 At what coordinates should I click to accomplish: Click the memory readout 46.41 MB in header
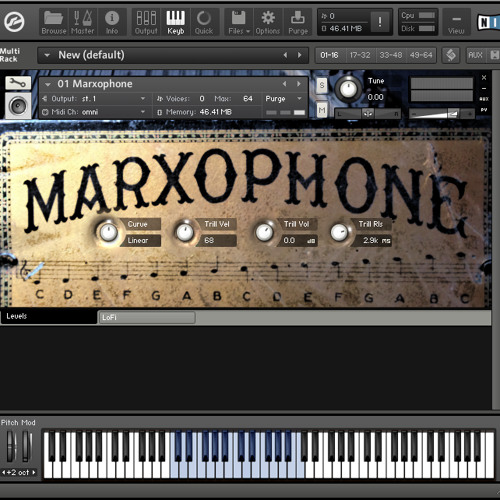[x=345, y=29]
